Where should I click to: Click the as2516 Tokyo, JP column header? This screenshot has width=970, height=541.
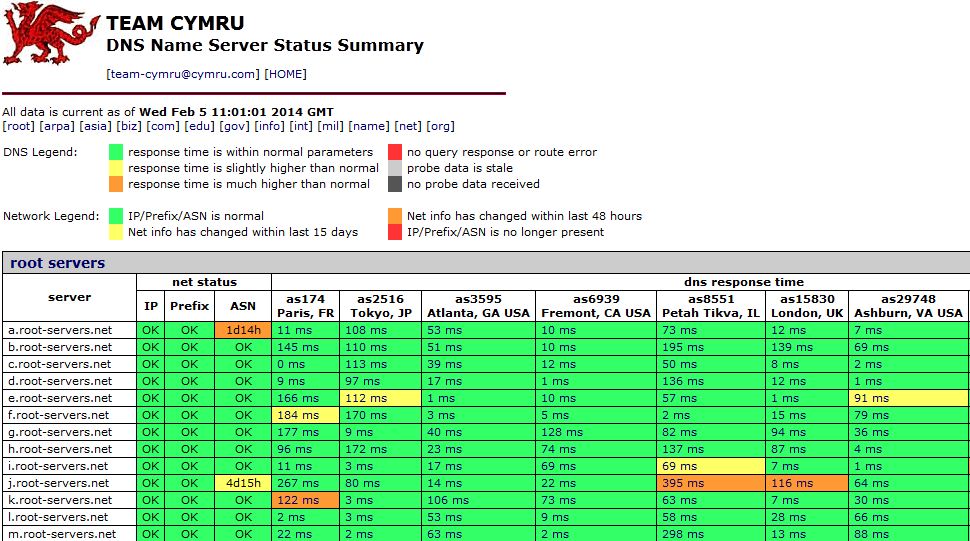pos(380,306)
